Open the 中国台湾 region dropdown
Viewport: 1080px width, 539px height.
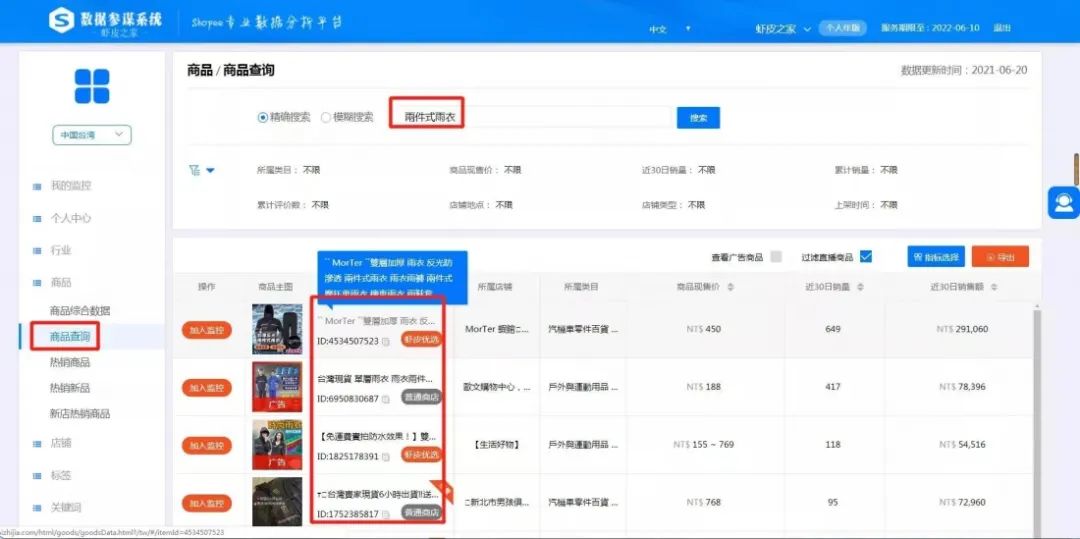pos(92,135)
